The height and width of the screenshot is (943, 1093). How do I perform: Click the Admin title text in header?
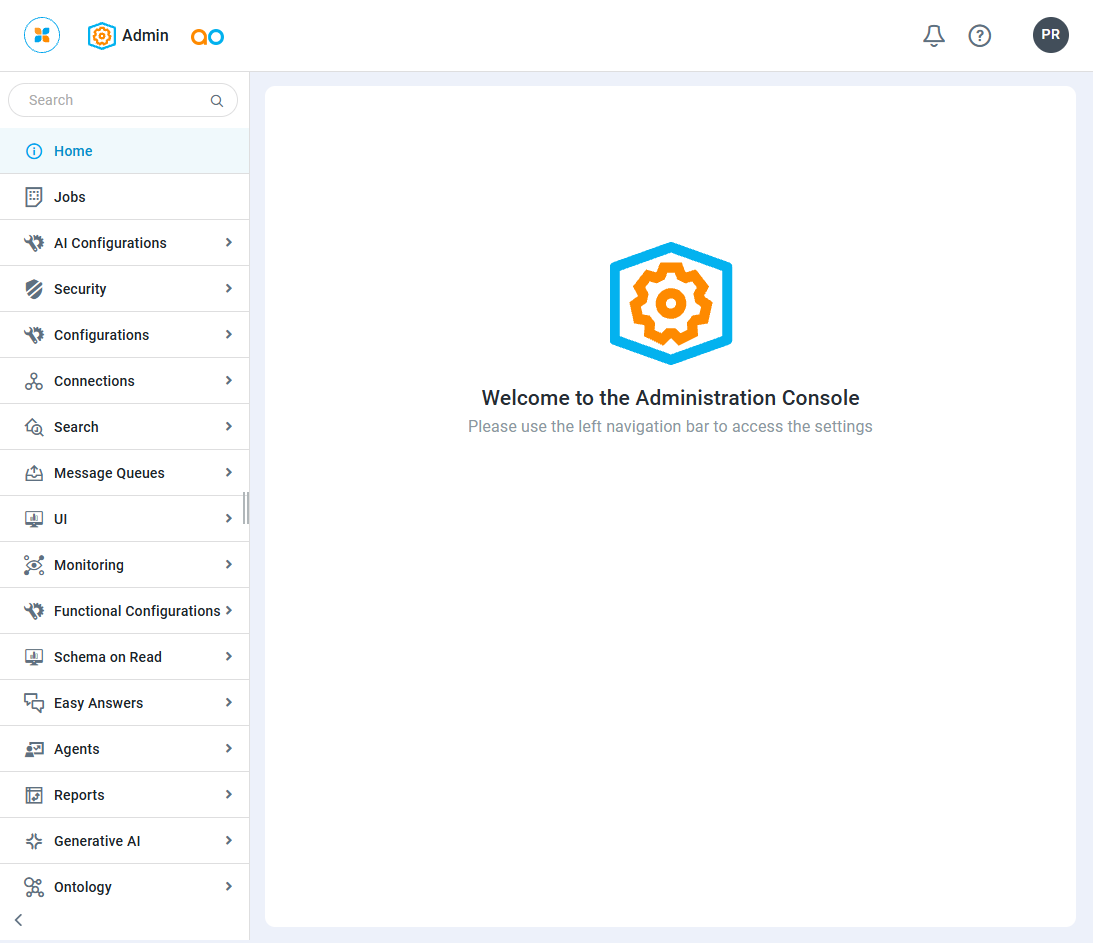[145, 36]
